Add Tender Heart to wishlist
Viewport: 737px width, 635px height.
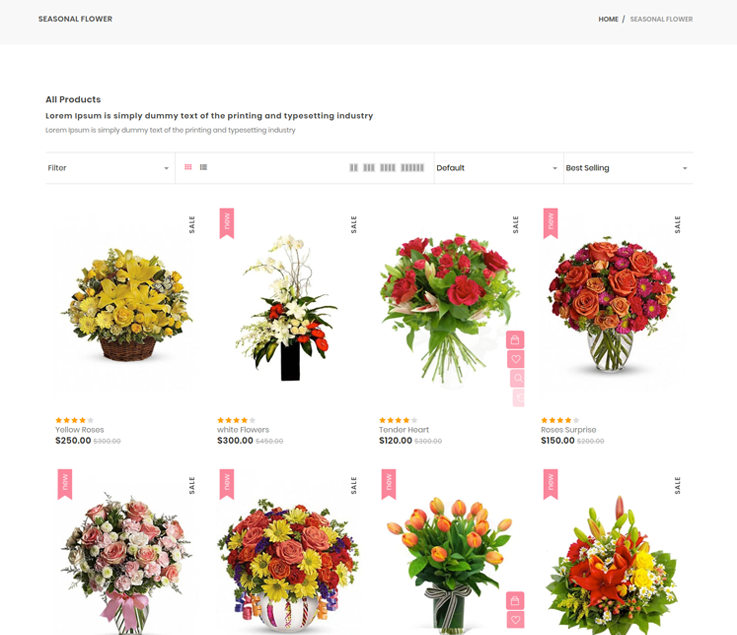[515, 359]
